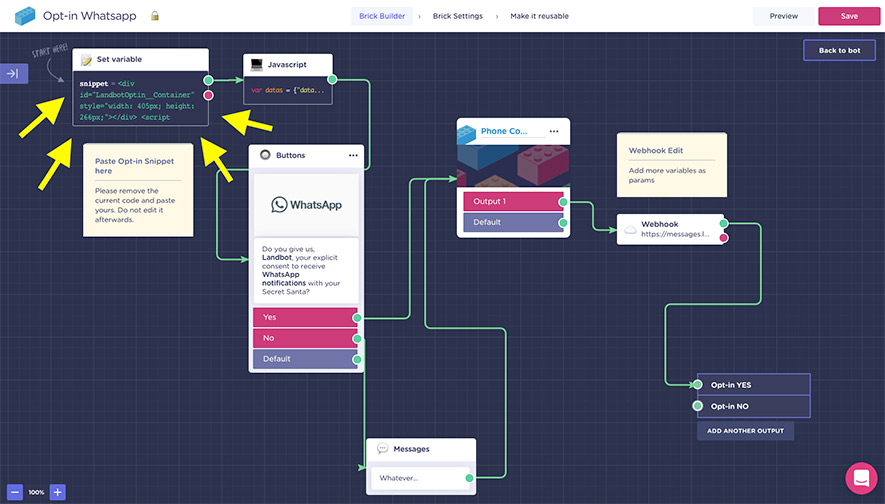Click the Preview button
The width and height of the screenshot is (885, 504).
pos(784,16)
